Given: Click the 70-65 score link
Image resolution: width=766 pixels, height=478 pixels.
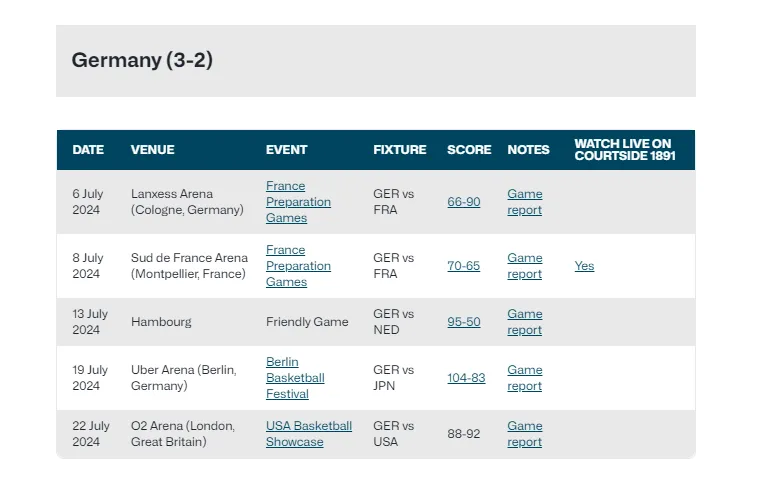Looking at the screenshot, I should [x=463, y=266].
